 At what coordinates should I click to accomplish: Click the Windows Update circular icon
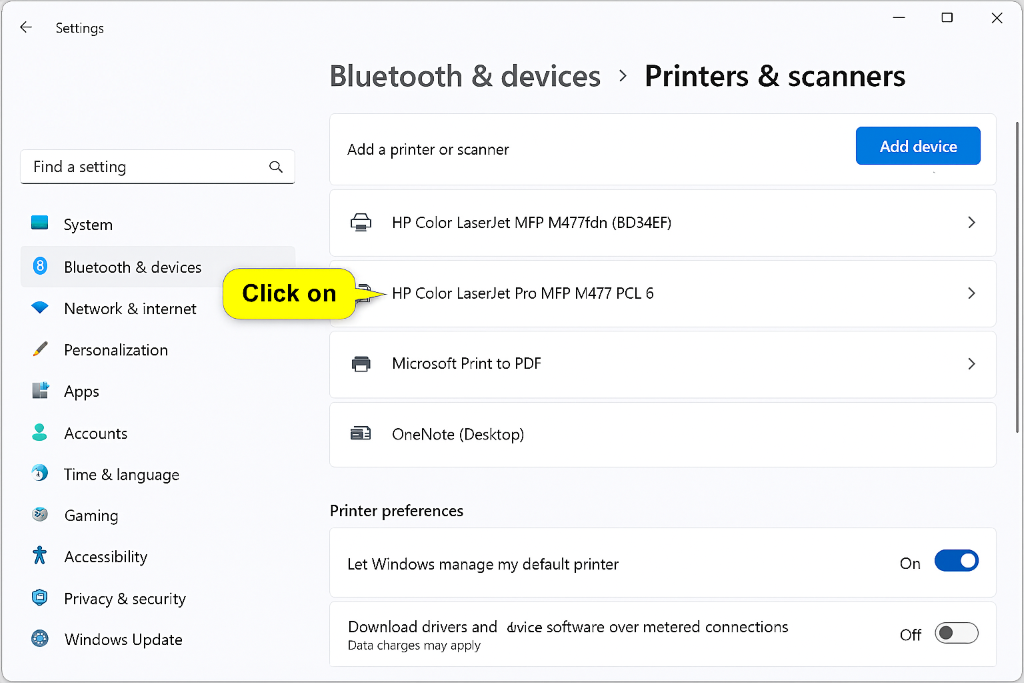(40, 639)
